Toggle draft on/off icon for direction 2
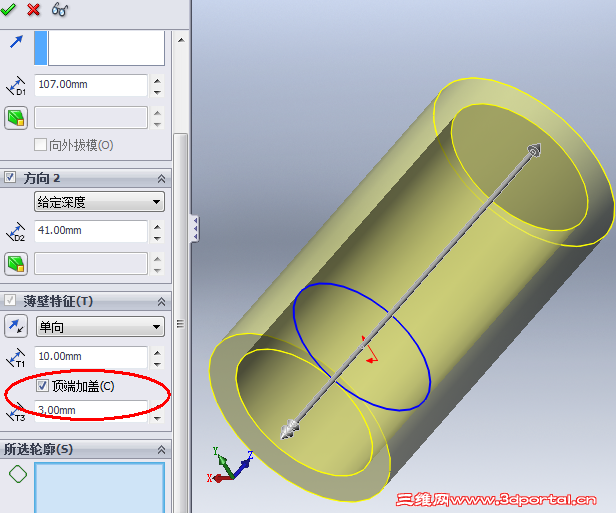This screenshot has width=616, height=513. [x=16, y=264]
